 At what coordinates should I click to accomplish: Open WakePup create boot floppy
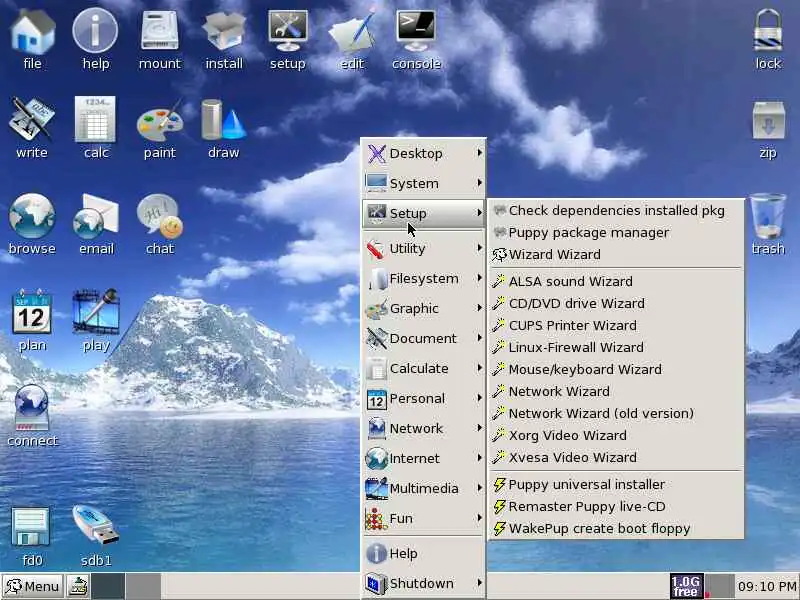point(616,529)
